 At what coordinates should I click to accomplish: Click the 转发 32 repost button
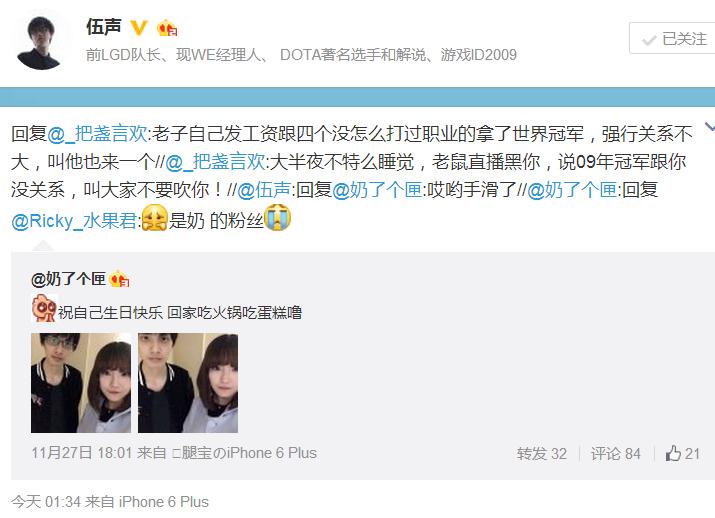pos(542,454)
